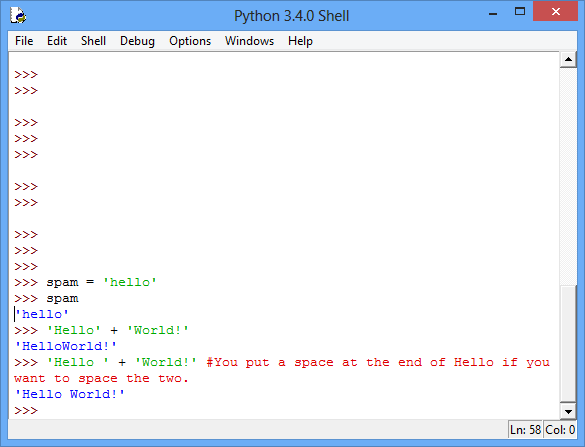This screenshot has width=585, height=447.
Task: Minimize the Python Shell window
Action: tap(493, 14)
